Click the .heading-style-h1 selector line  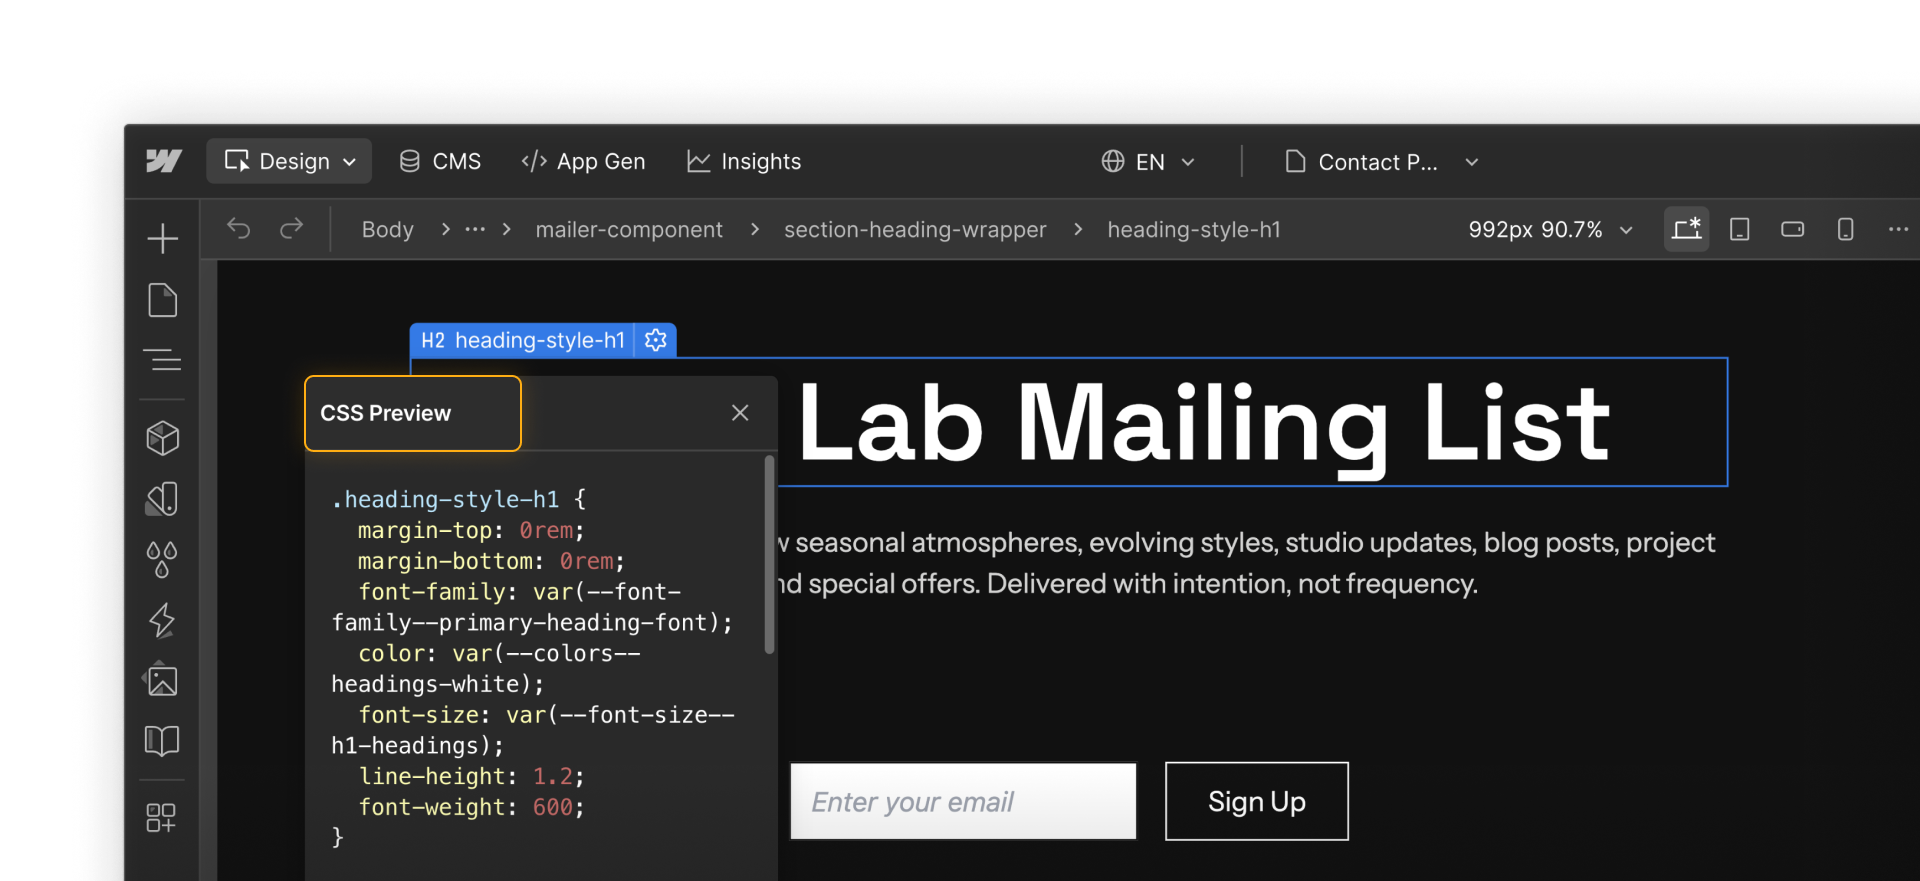[459, 499]
